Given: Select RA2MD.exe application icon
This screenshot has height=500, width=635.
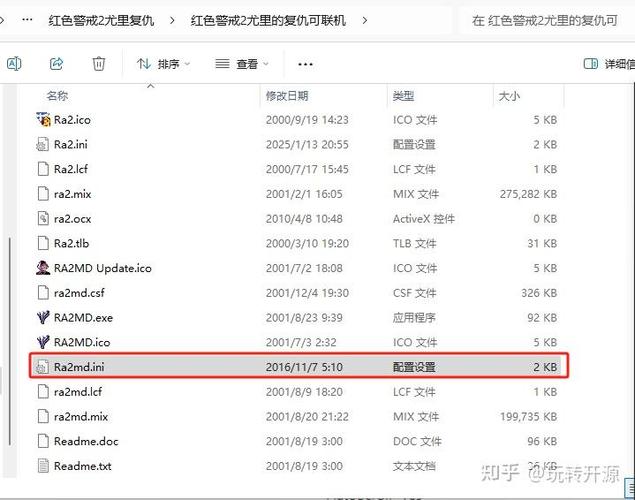Looking at the screenshot, I should click(43, 317).
